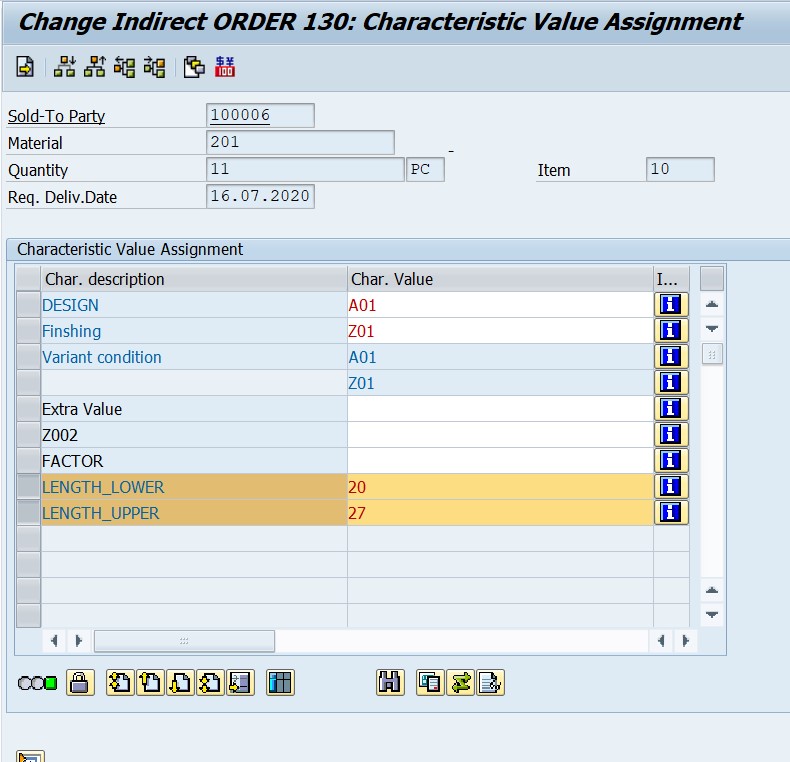Image resolution: width=790 pixels, height=762 pixels.
Task: Click the Finshing value cell Z01
Action: pyautogui.click(x=500, y=331)
